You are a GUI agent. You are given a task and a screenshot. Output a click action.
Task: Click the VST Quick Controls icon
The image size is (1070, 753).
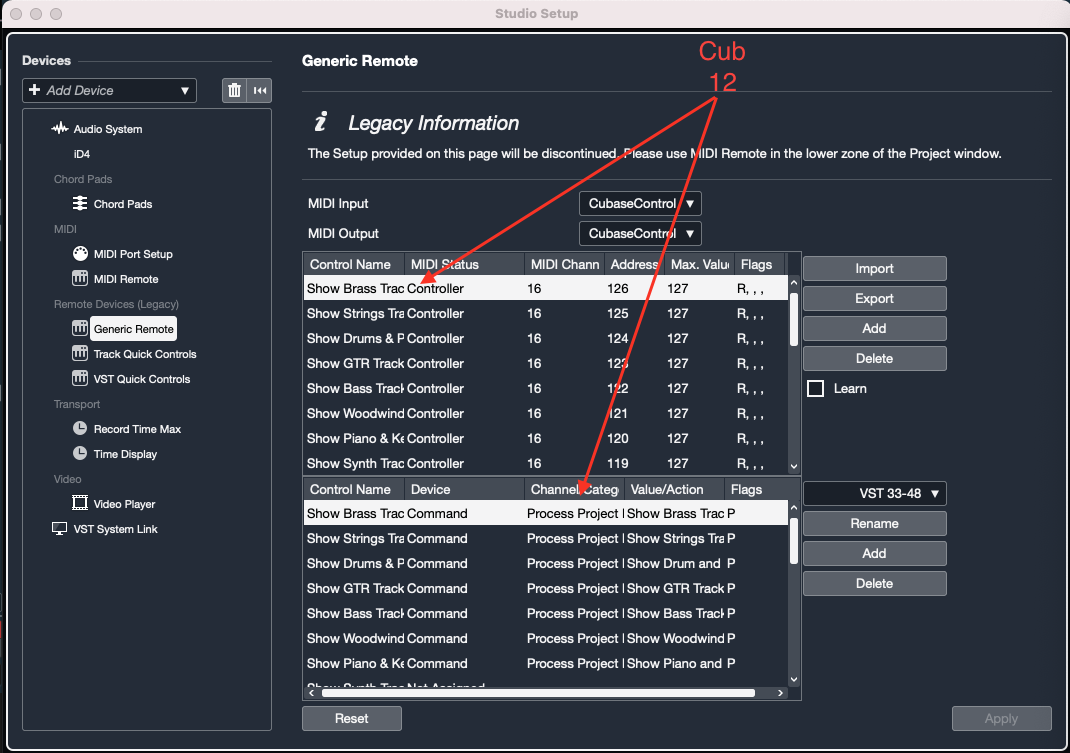80,378
